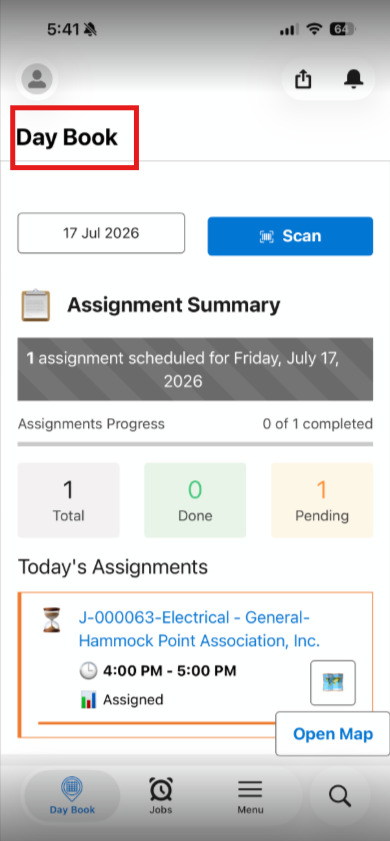Tap the Done count tile
Screen dimensions: 390x841
tap(195, 500)
